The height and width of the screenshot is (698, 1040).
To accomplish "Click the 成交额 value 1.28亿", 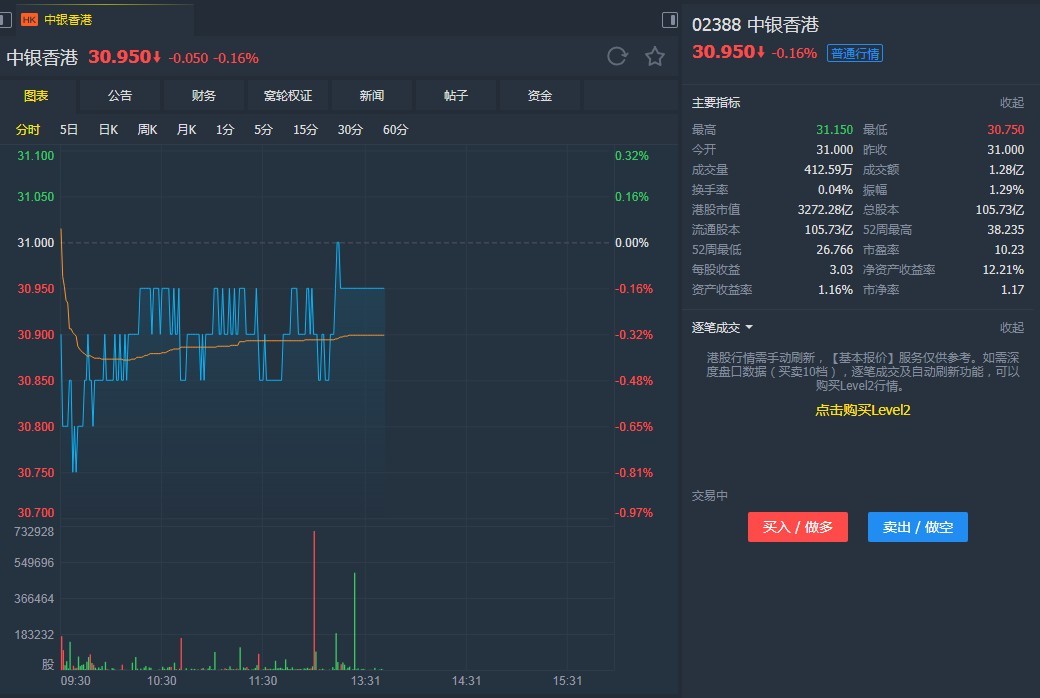I will (x=1006, y=170).
